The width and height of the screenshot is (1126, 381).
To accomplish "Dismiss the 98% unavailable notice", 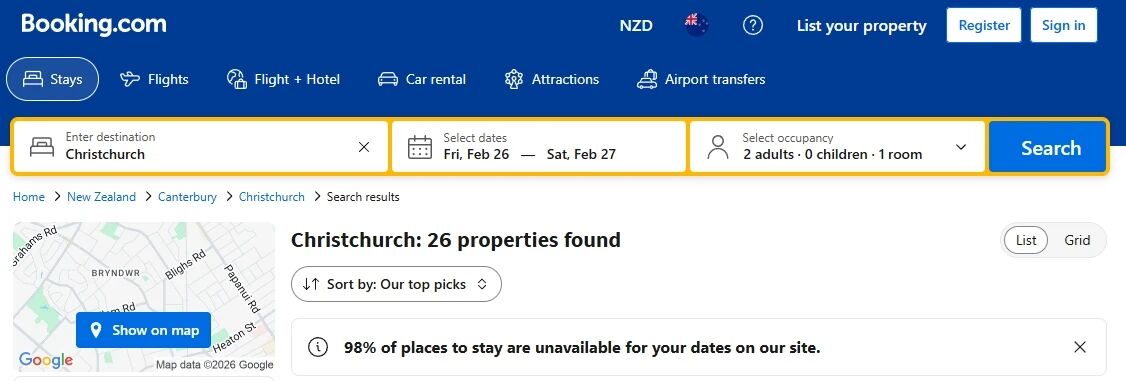I will click(x=1079, y=347).
